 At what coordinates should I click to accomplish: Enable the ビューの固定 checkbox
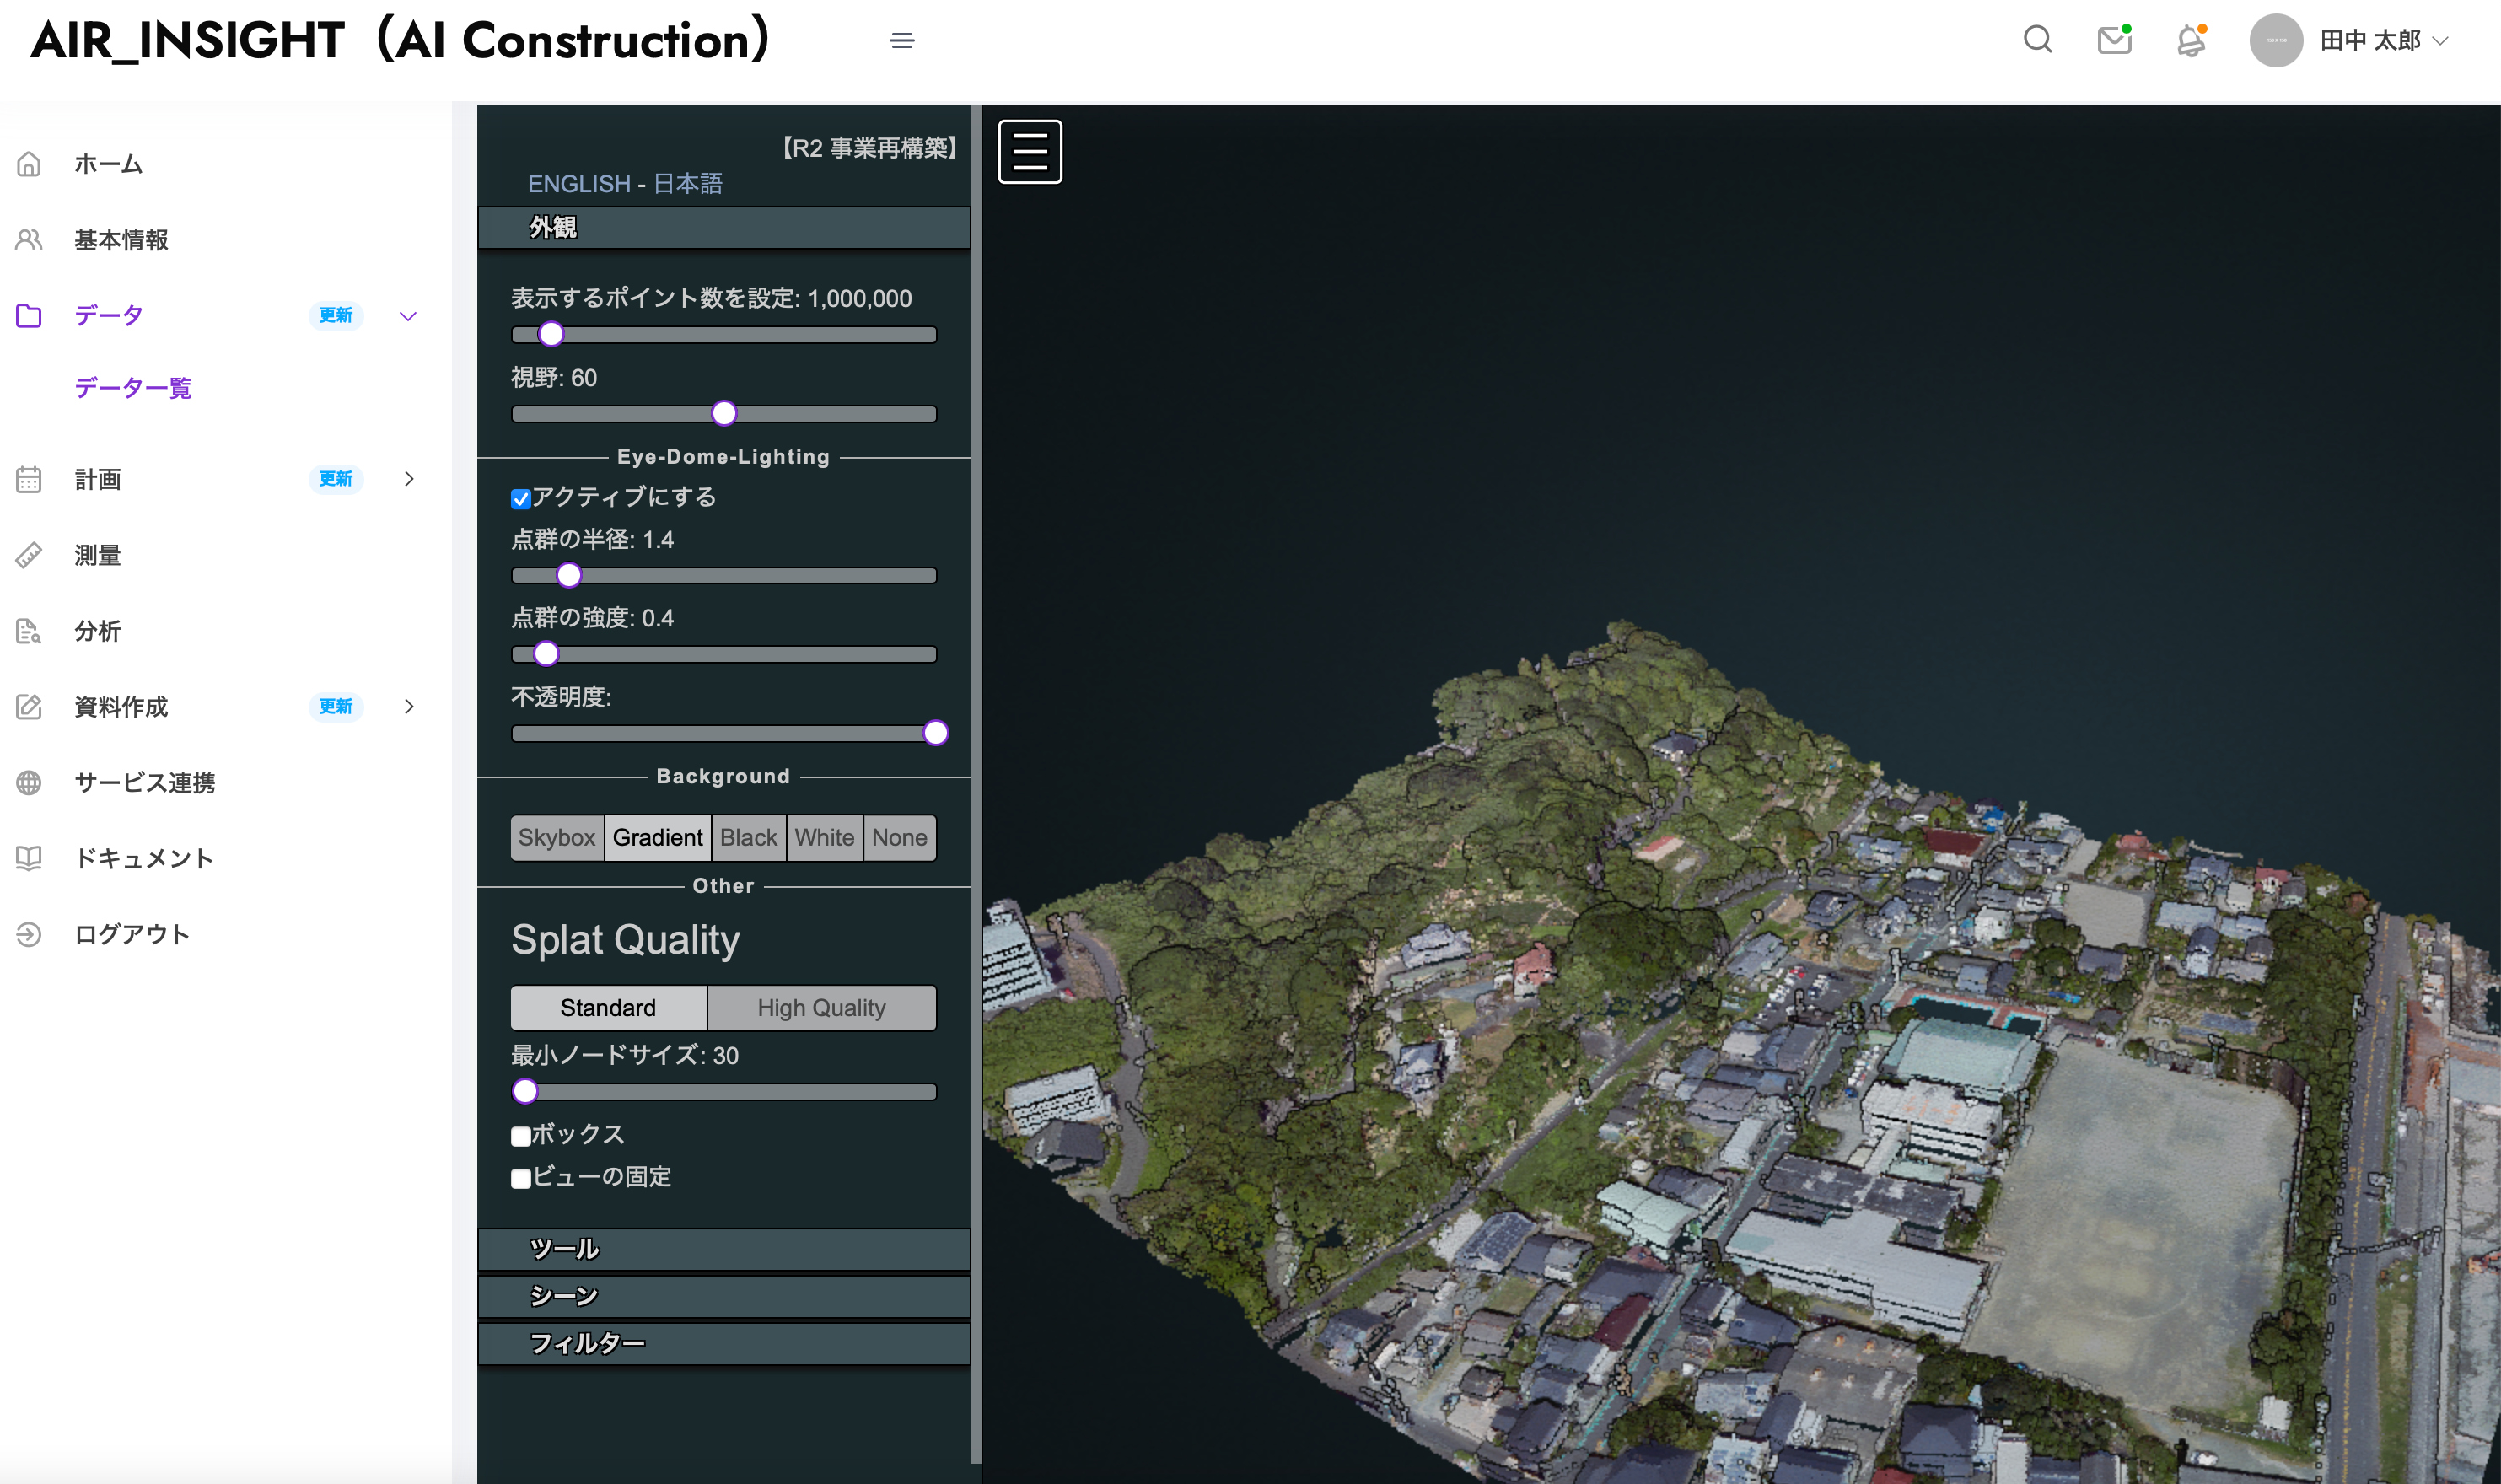tap(521, 1178)
